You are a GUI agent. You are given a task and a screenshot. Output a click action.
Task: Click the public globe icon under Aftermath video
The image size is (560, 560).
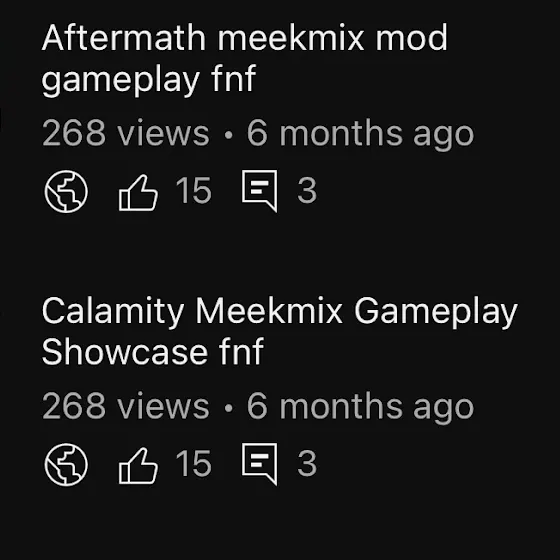point(66,191)
